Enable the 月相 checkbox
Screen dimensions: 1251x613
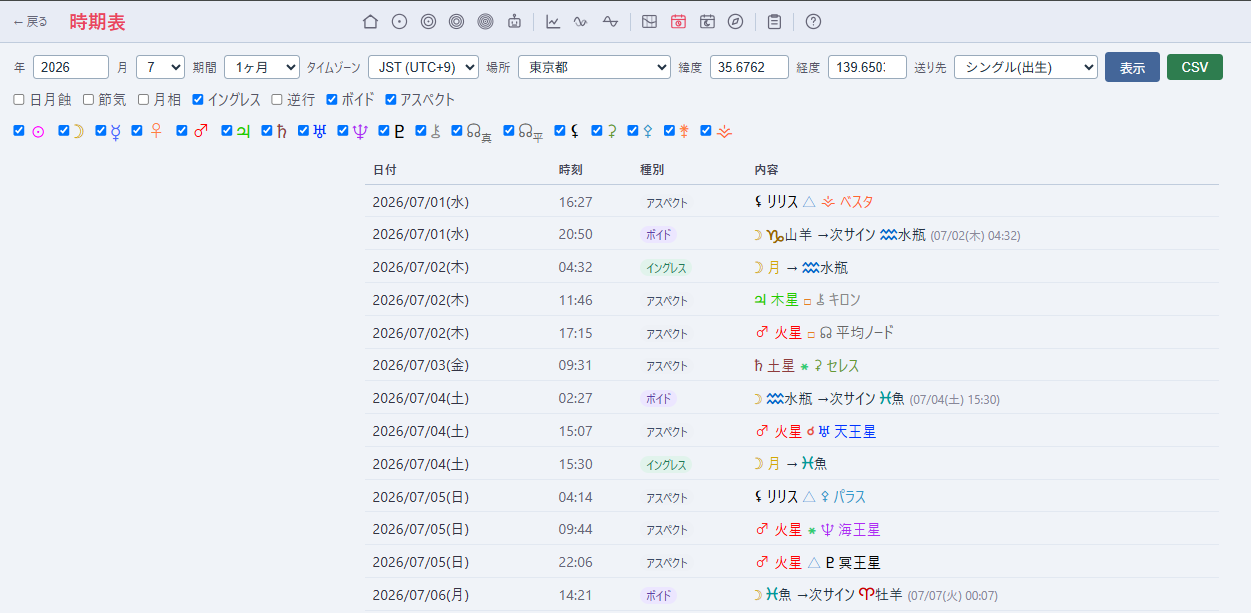(x=143, y=100)
